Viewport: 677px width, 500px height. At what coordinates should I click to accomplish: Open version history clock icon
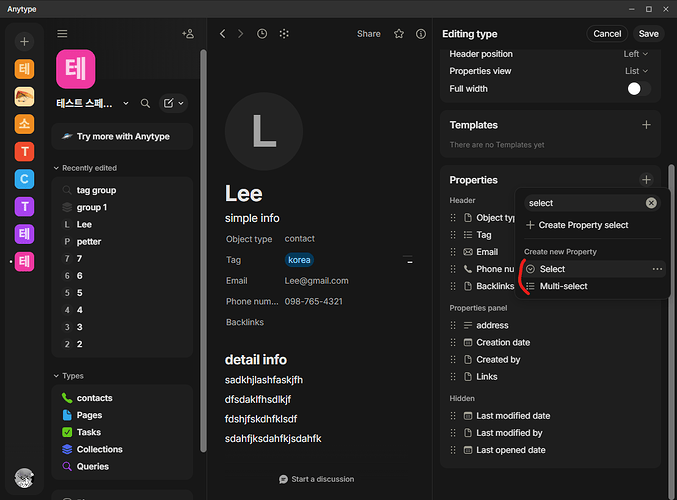[x=262, y=34]
